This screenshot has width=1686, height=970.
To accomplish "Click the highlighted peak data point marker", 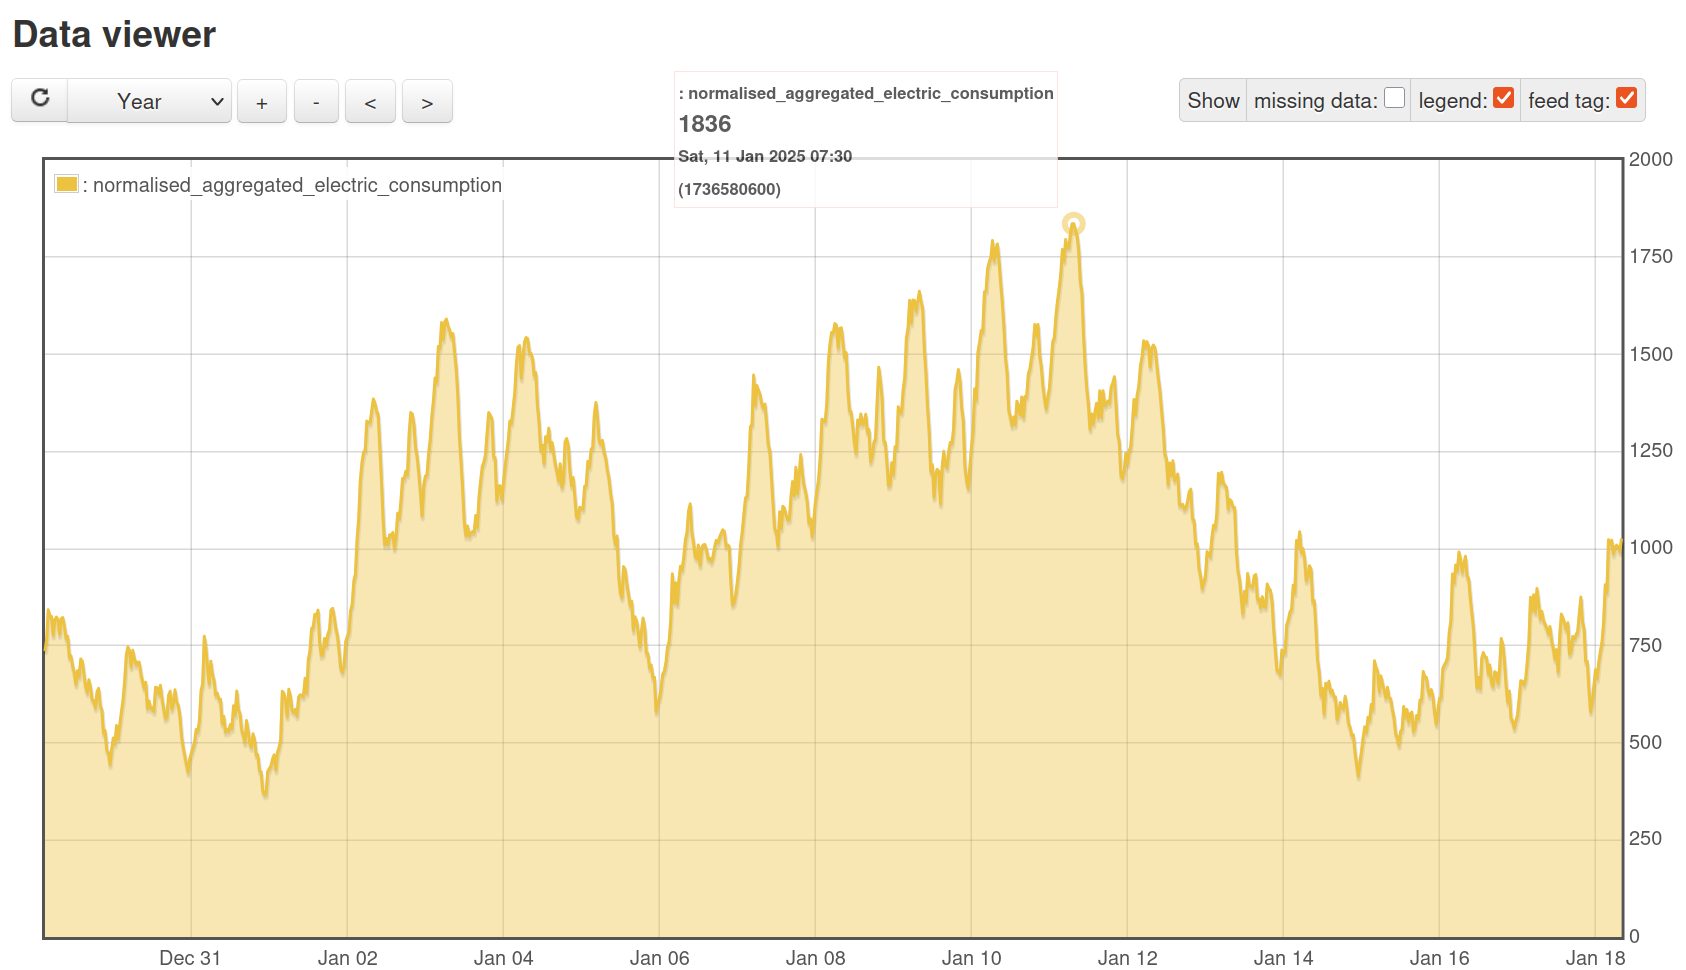I will 1073,223.
